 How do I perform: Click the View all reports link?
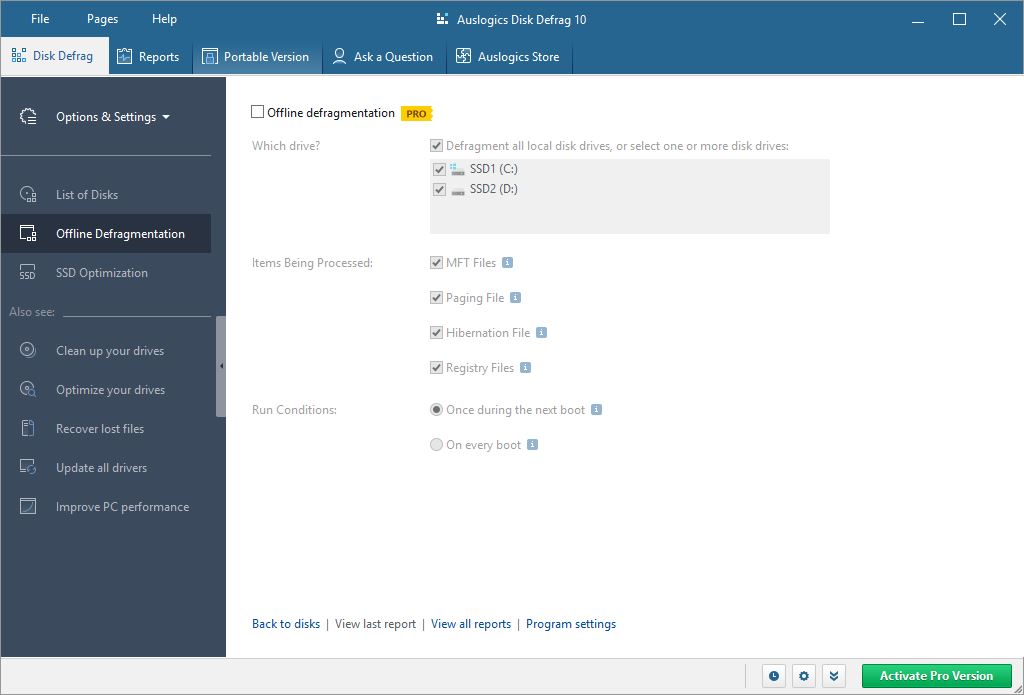tap(471, 624)
